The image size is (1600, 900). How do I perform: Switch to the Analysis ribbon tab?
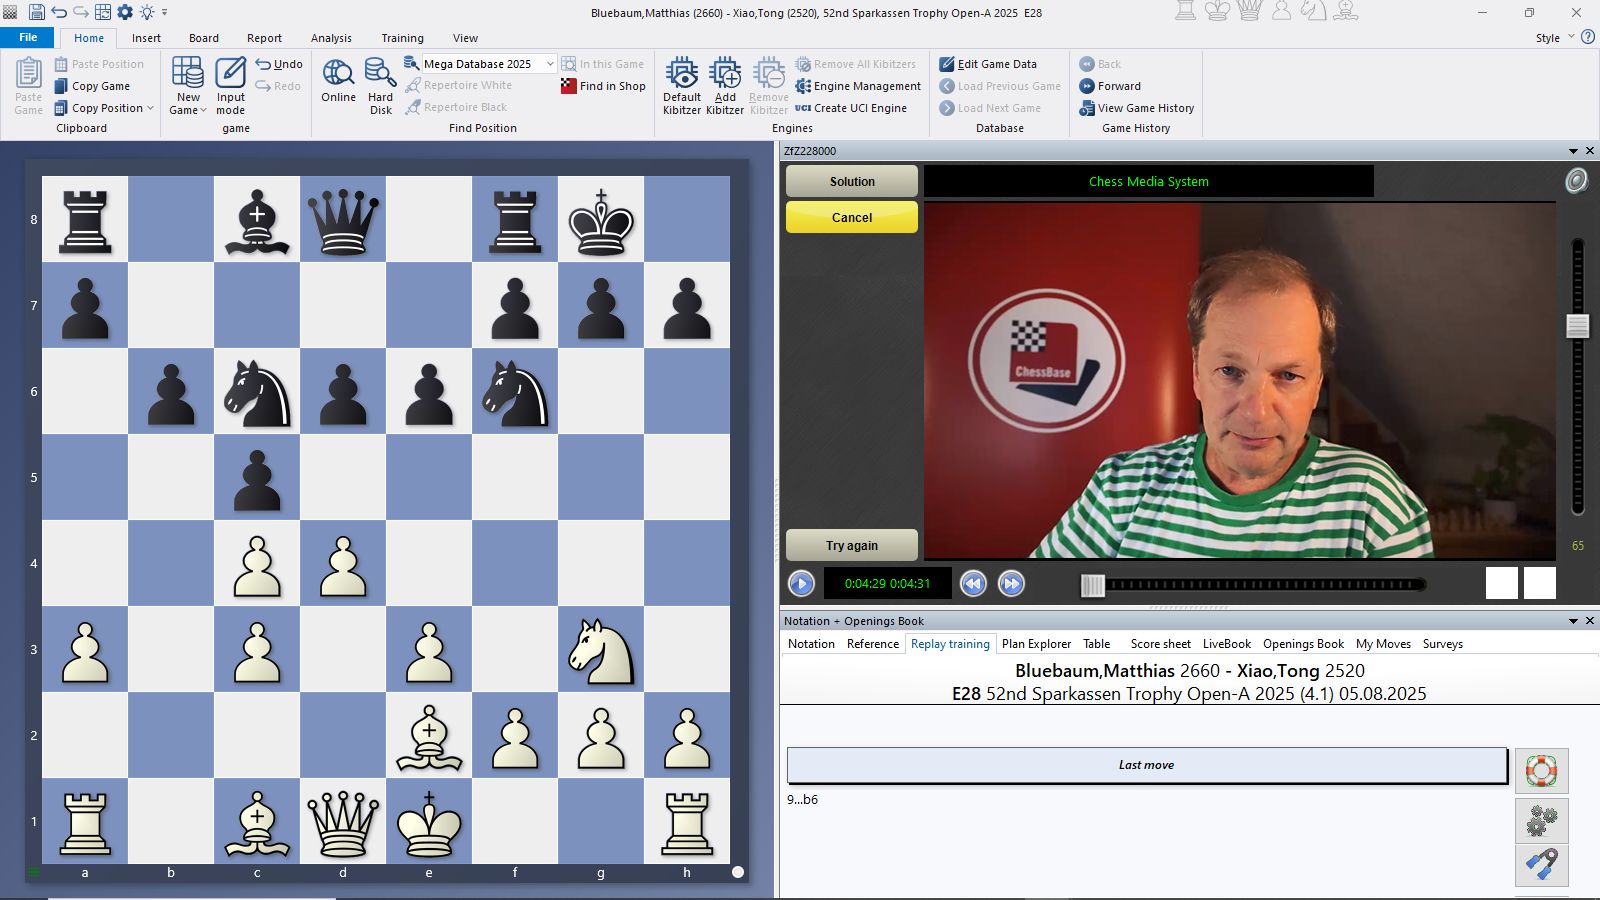[331, 38]
